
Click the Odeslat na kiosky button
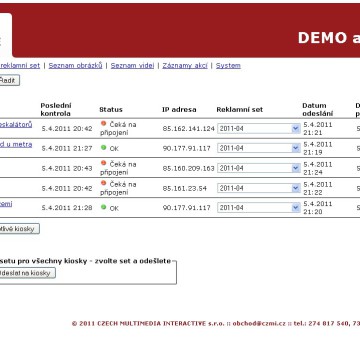[x=27, y=273]
